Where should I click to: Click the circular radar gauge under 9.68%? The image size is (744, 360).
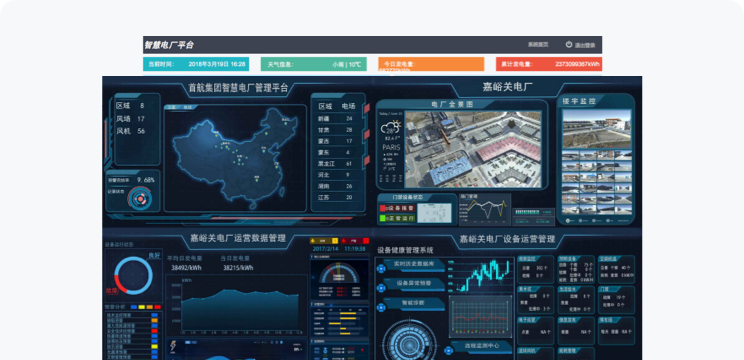(139, 198)
